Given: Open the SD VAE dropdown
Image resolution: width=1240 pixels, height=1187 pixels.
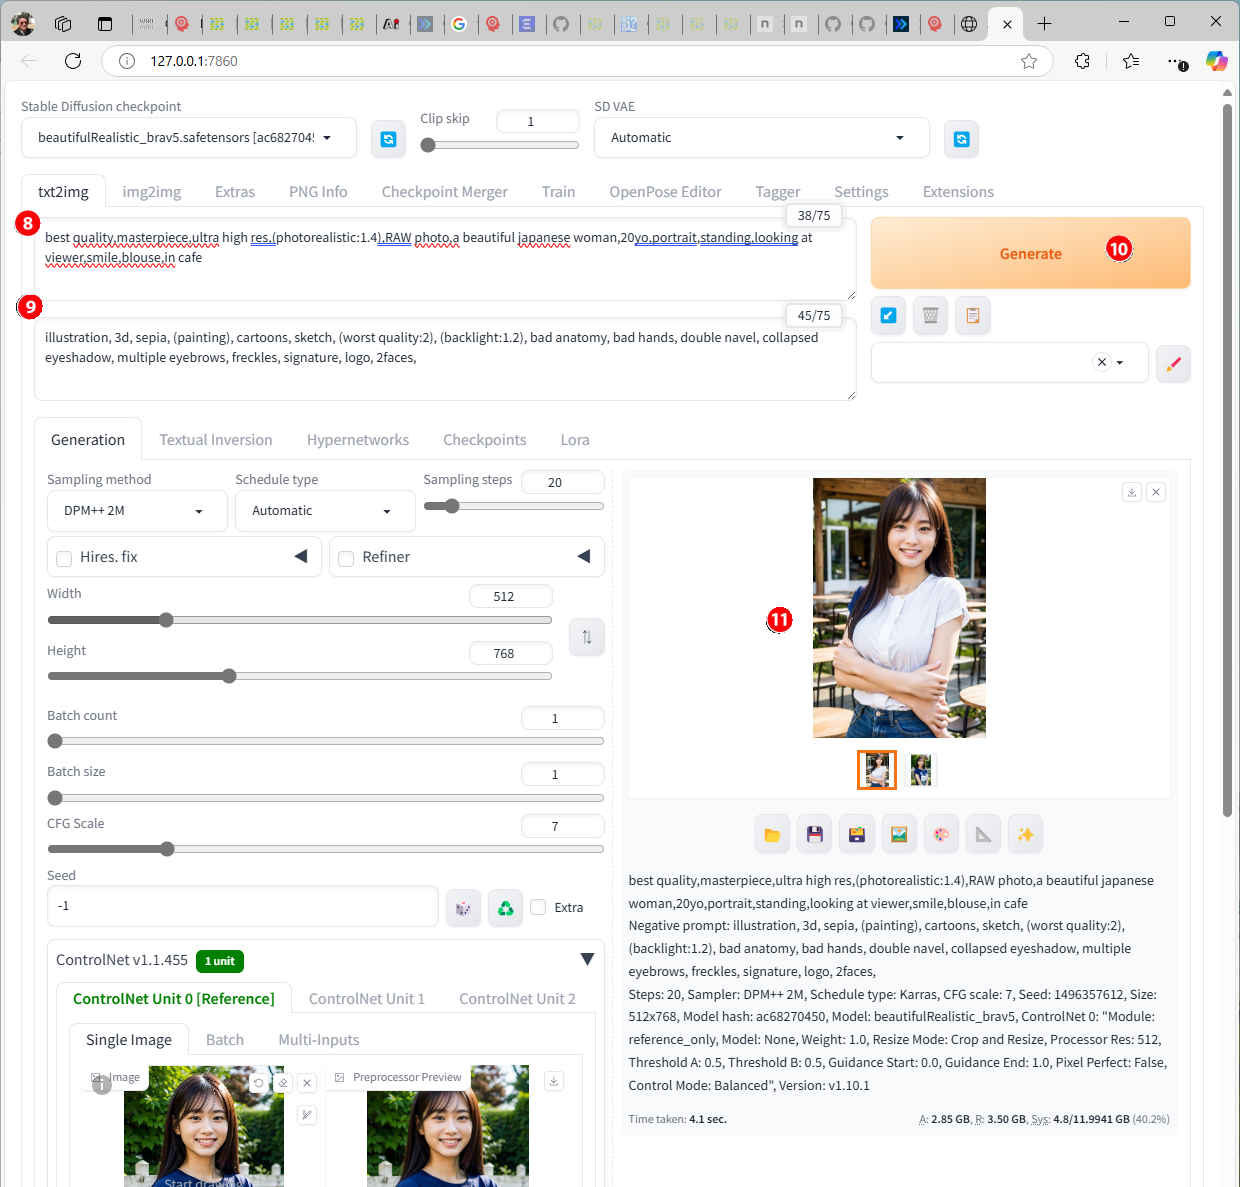Looking at the screenshot, I should pos(760,138).
